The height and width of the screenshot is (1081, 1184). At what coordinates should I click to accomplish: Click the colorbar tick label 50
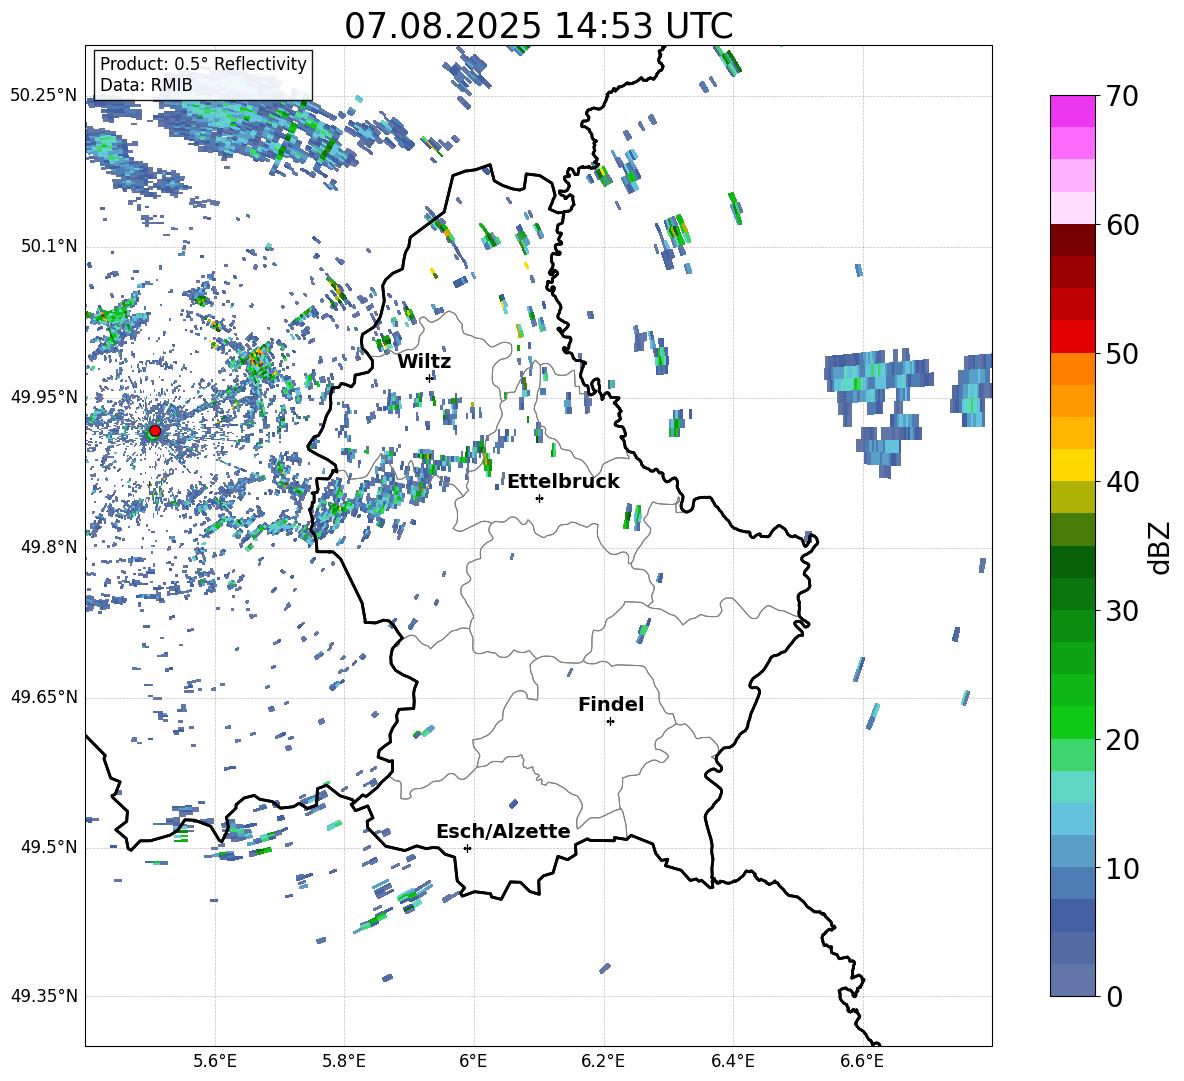click(x=1122, y=354)
